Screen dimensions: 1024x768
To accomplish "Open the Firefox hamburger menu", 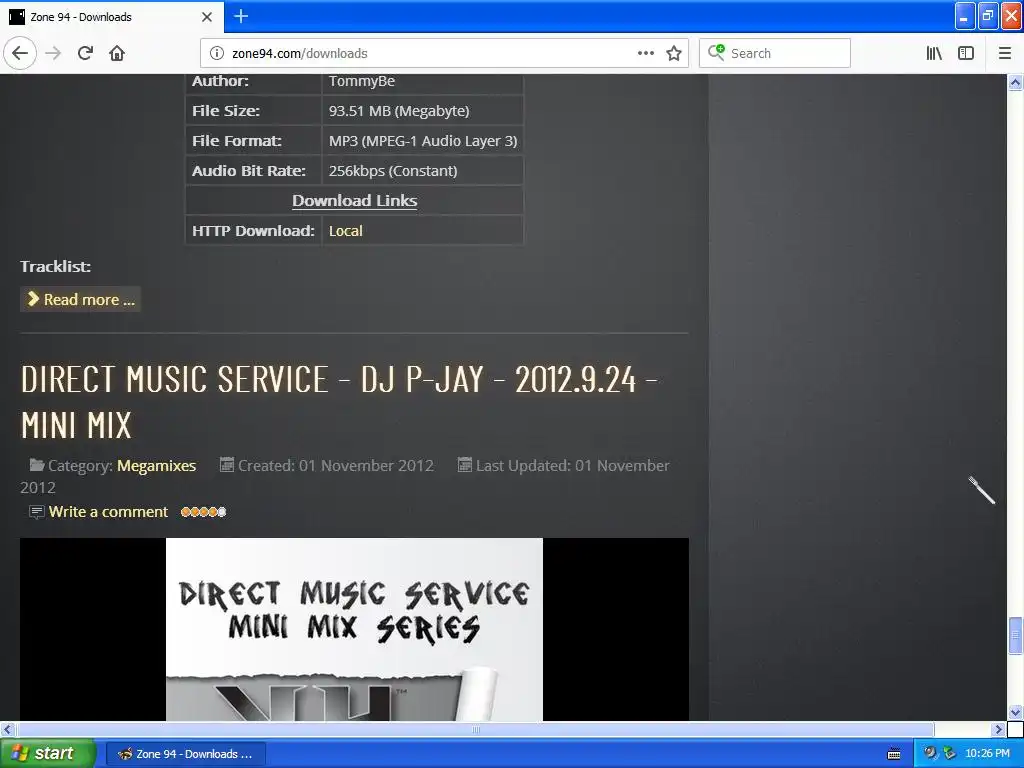I will (x=1005, y=53).
